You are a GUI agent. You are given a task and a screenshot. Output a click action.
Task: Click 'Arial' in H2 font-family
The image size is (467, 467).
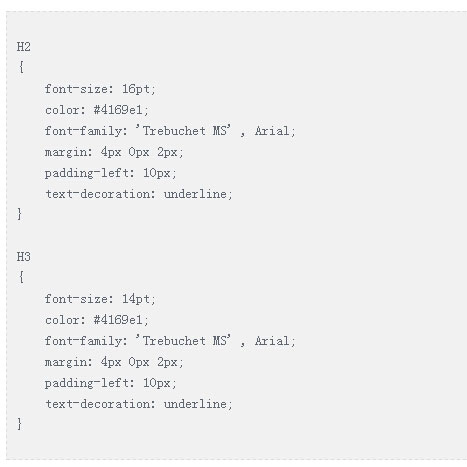click(272, 131)
